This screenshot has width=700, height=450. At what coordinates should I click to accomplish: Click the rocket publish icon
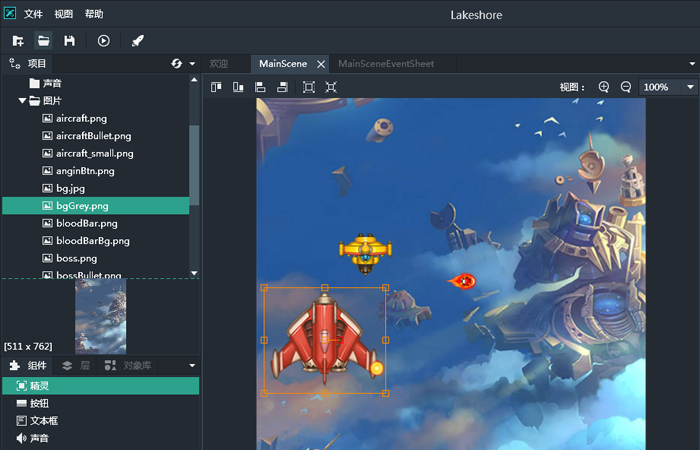click(x=138, y=41)
